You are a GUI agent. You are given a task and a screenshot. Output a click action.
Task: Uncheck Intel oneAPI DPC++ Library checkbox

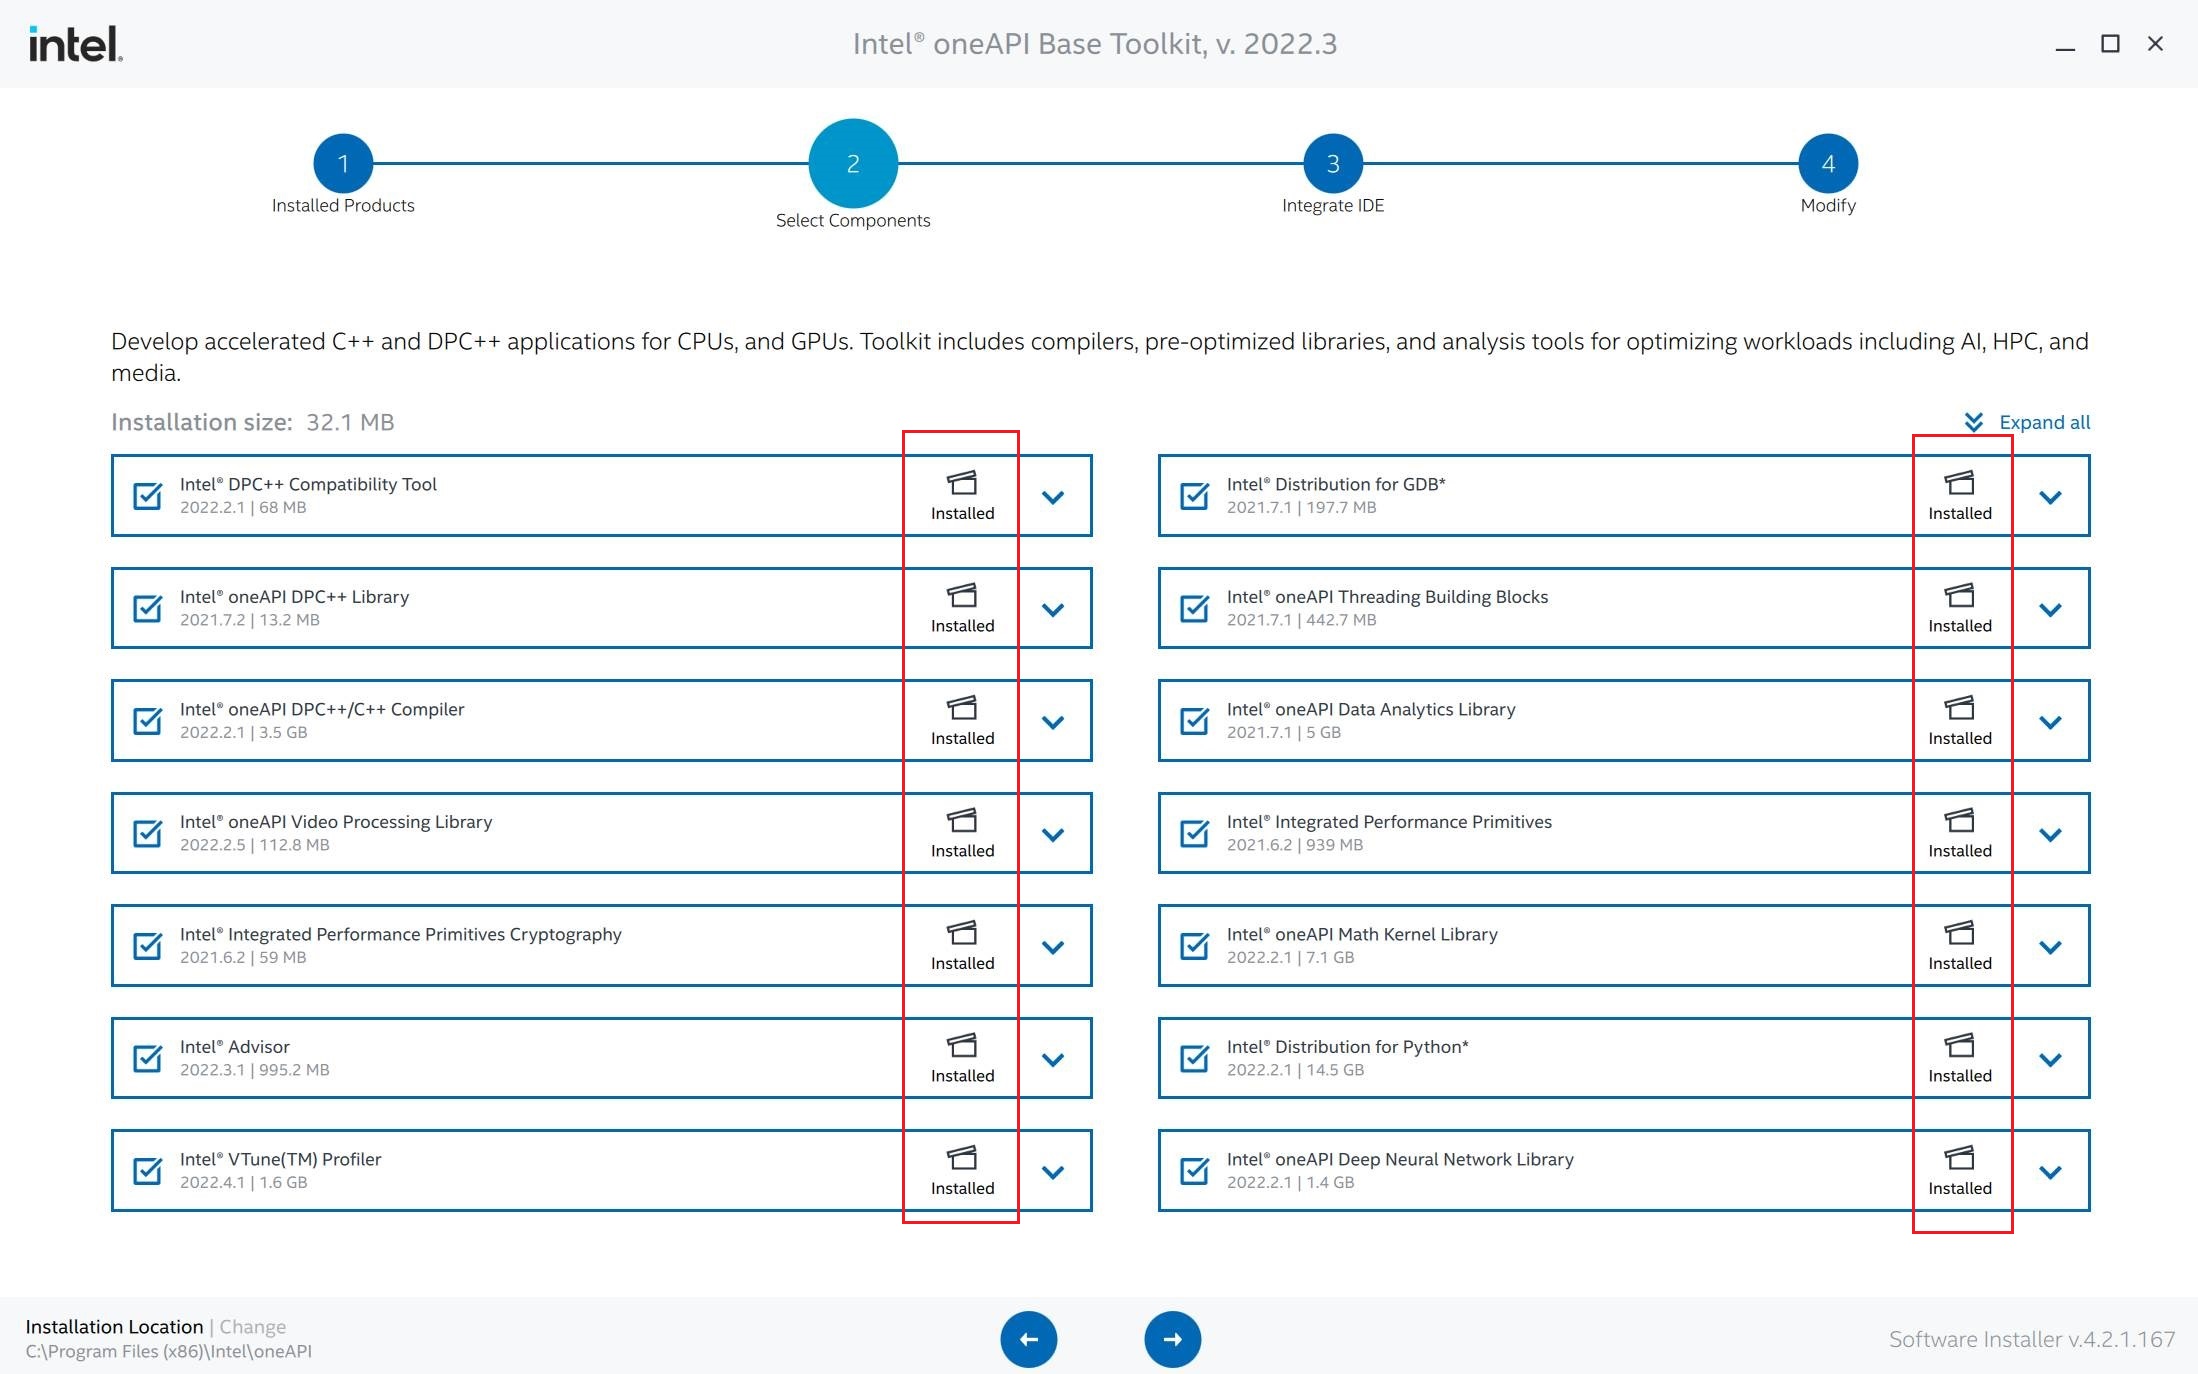pyautogui.click(x=148, y=608)
